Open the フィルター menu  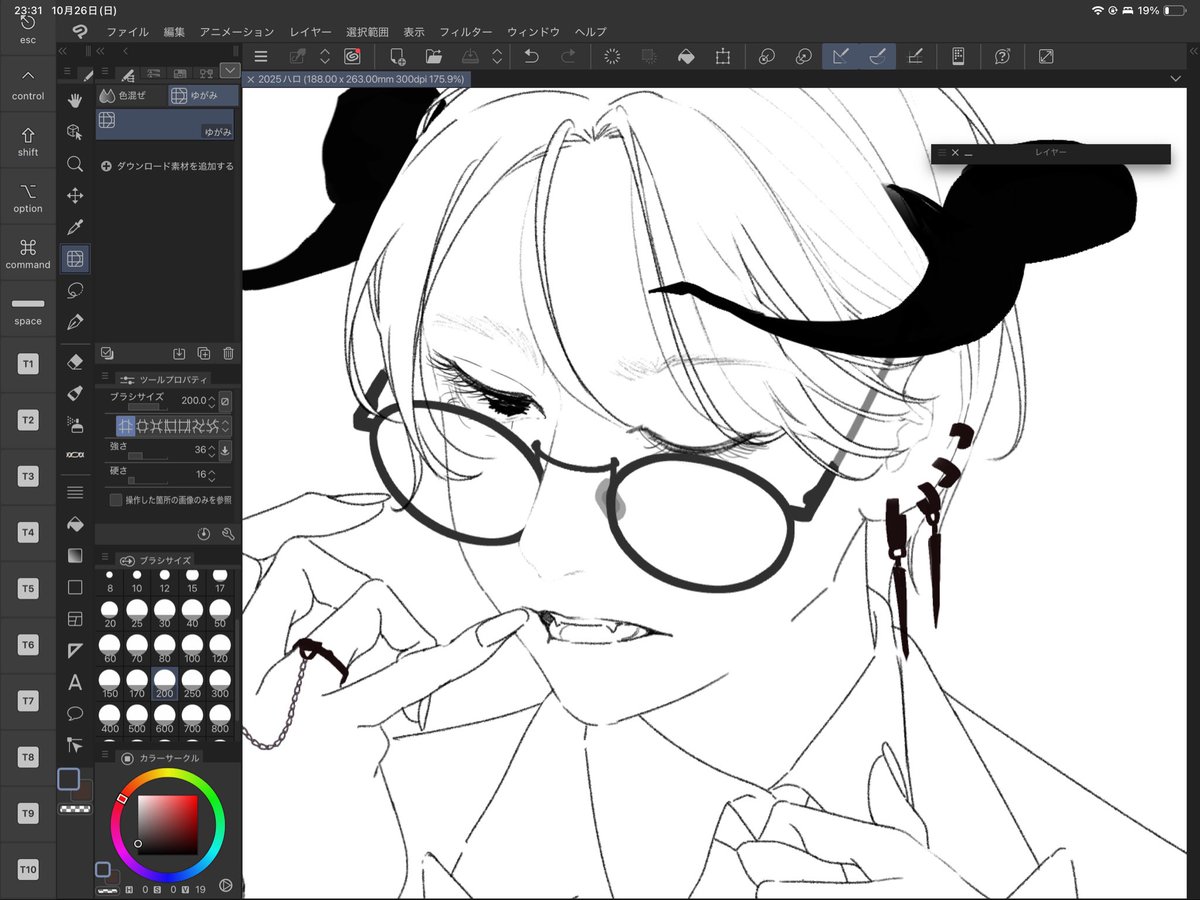[x=466, y=32]
